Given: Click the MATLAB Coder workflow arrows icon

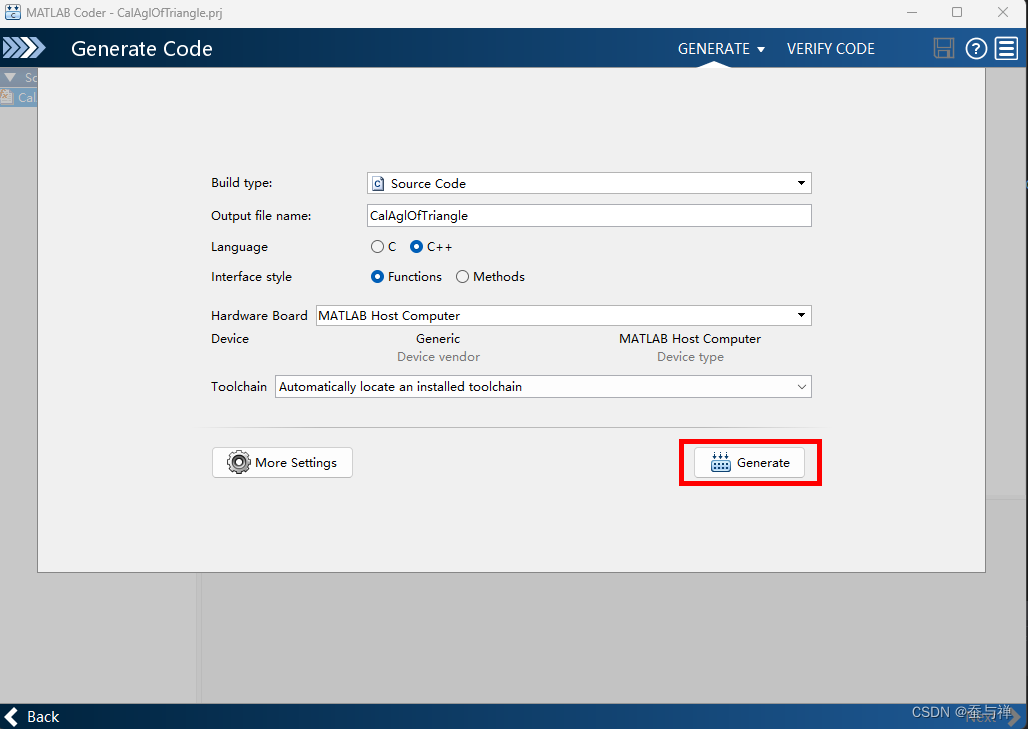Looking at the screenshot, I should (x=24, y=48).
